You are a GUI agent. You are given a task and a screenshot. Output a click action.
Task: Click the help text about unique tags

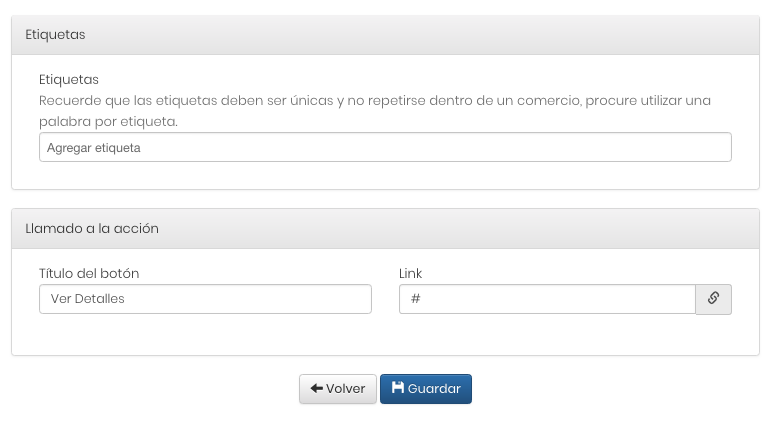coord(375,111)
